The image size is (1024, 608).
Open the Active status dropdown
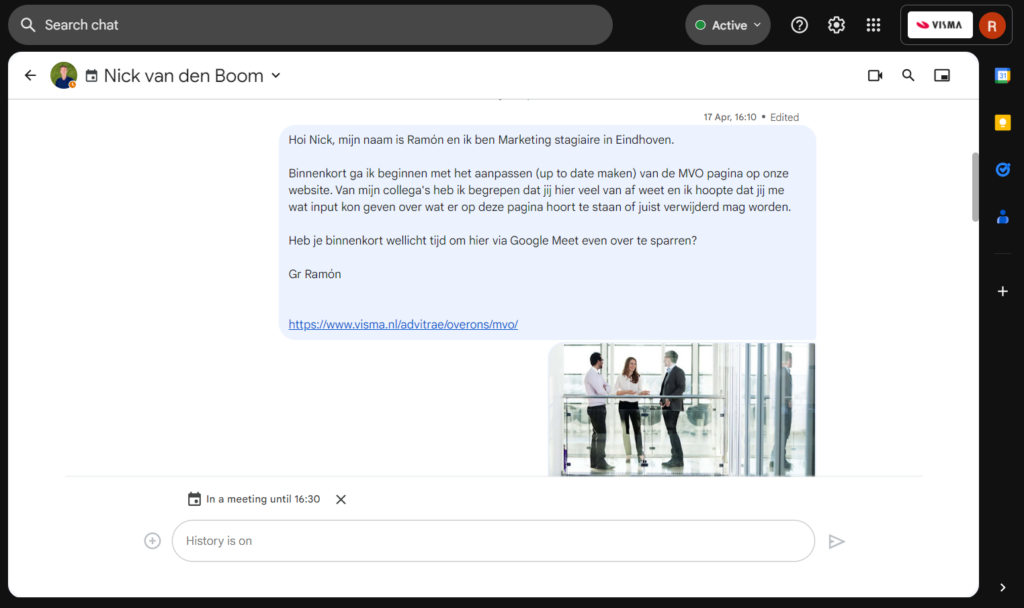coord(728,25)
